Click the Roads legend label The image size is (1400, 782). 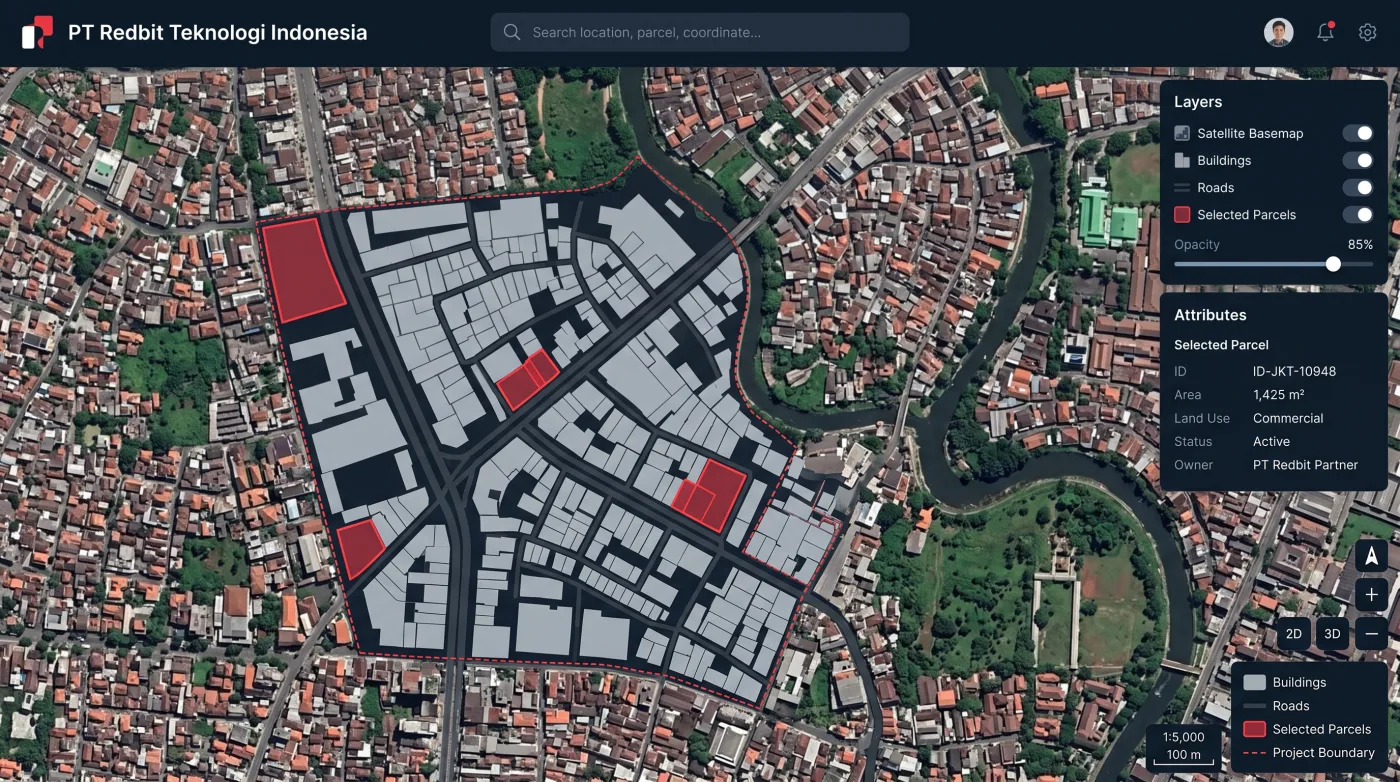(x=1291, y=706)
